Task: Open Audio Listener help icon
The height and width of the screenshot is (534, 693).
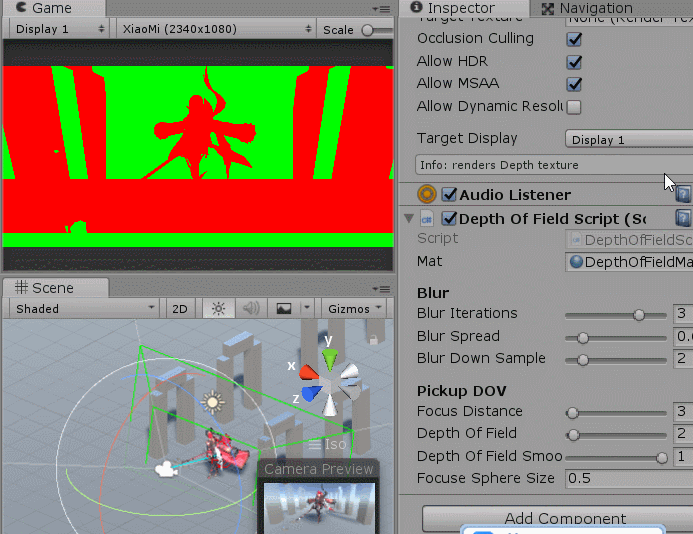Action: coord(683,194)
